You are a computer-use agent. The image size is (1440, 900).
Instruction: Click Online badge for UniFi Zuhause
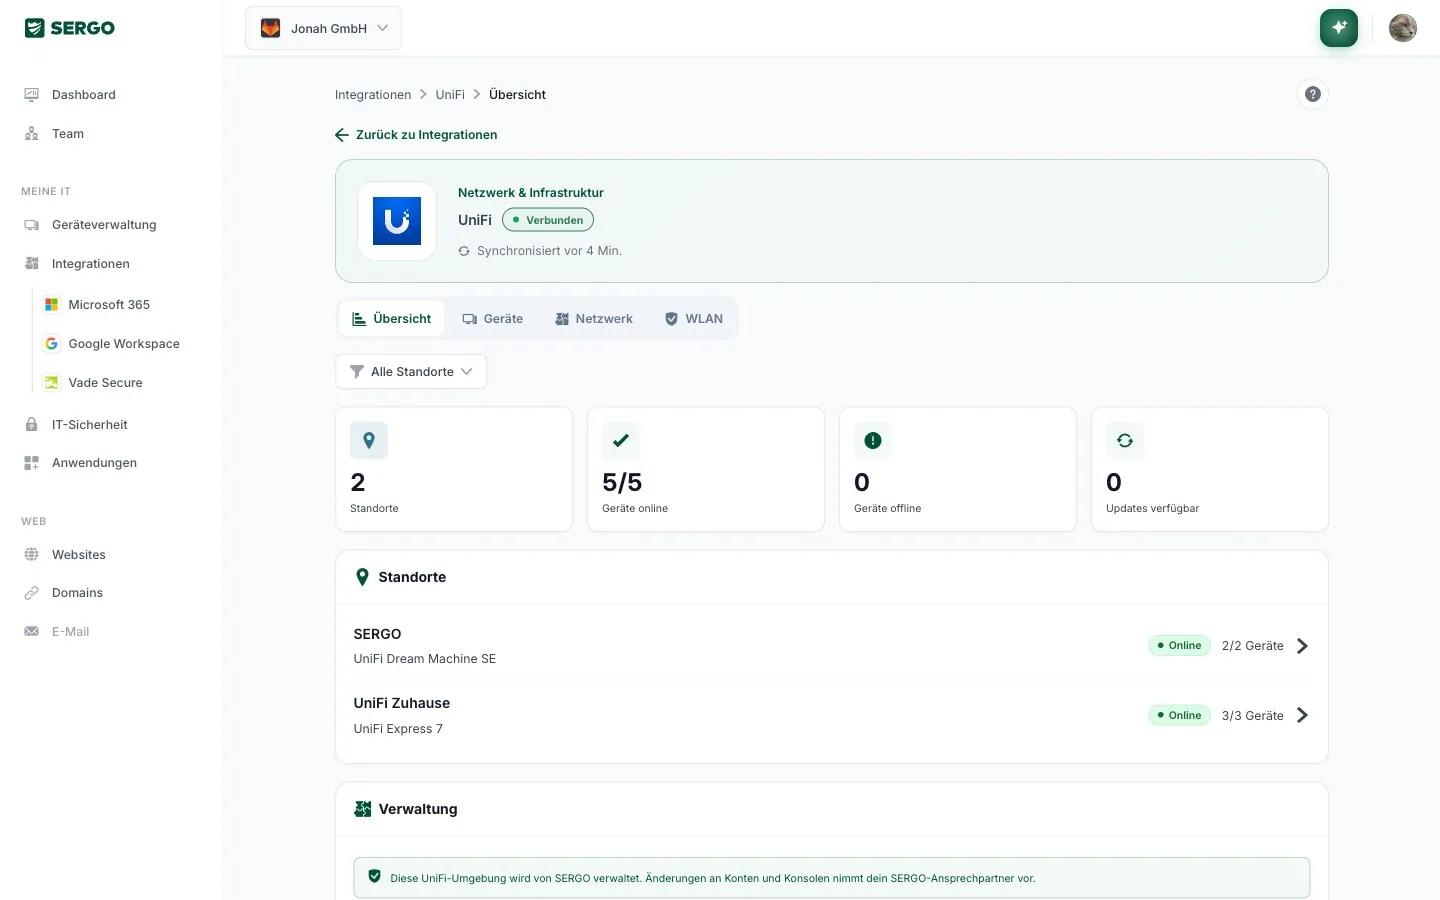point(1179,716)
